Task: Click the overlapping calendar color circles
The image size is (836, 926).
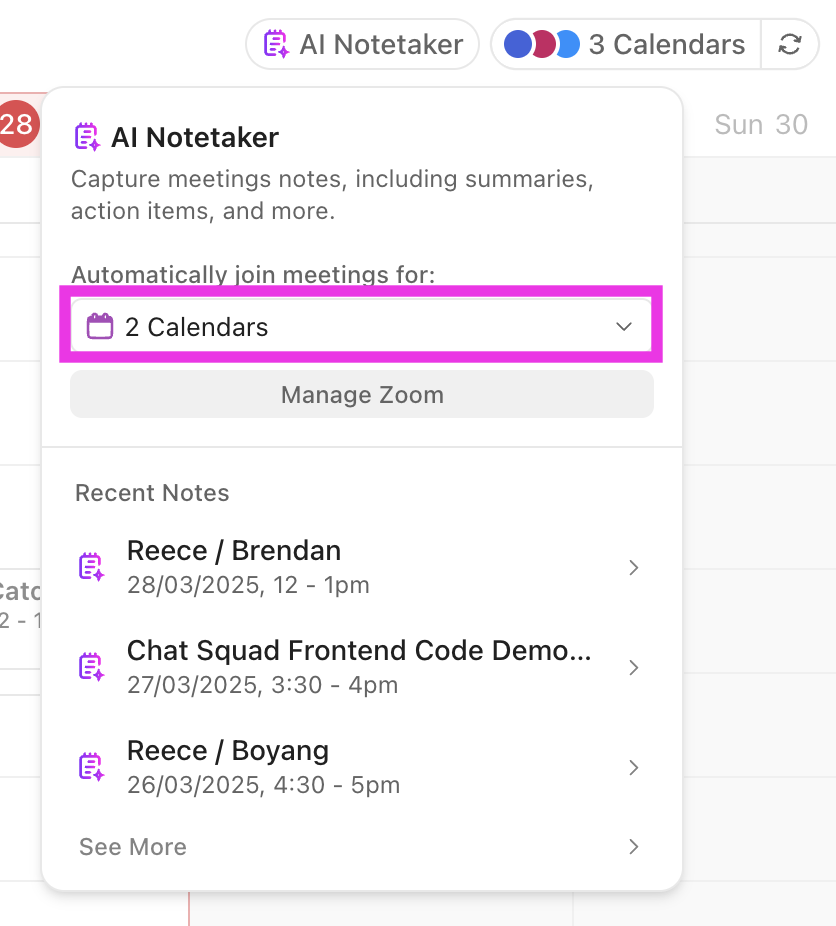Action: point(541,45)
